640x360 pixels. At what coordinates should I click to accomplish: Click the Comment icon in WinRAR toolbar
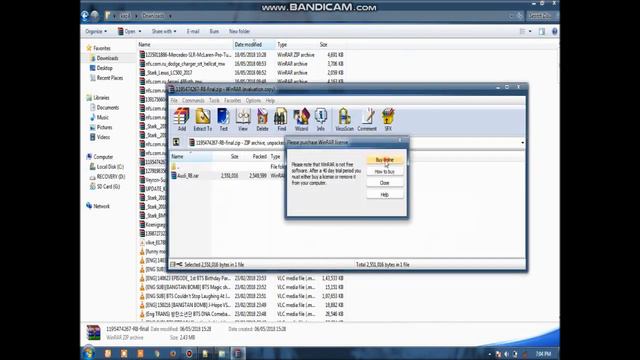(x=367, y=120)
